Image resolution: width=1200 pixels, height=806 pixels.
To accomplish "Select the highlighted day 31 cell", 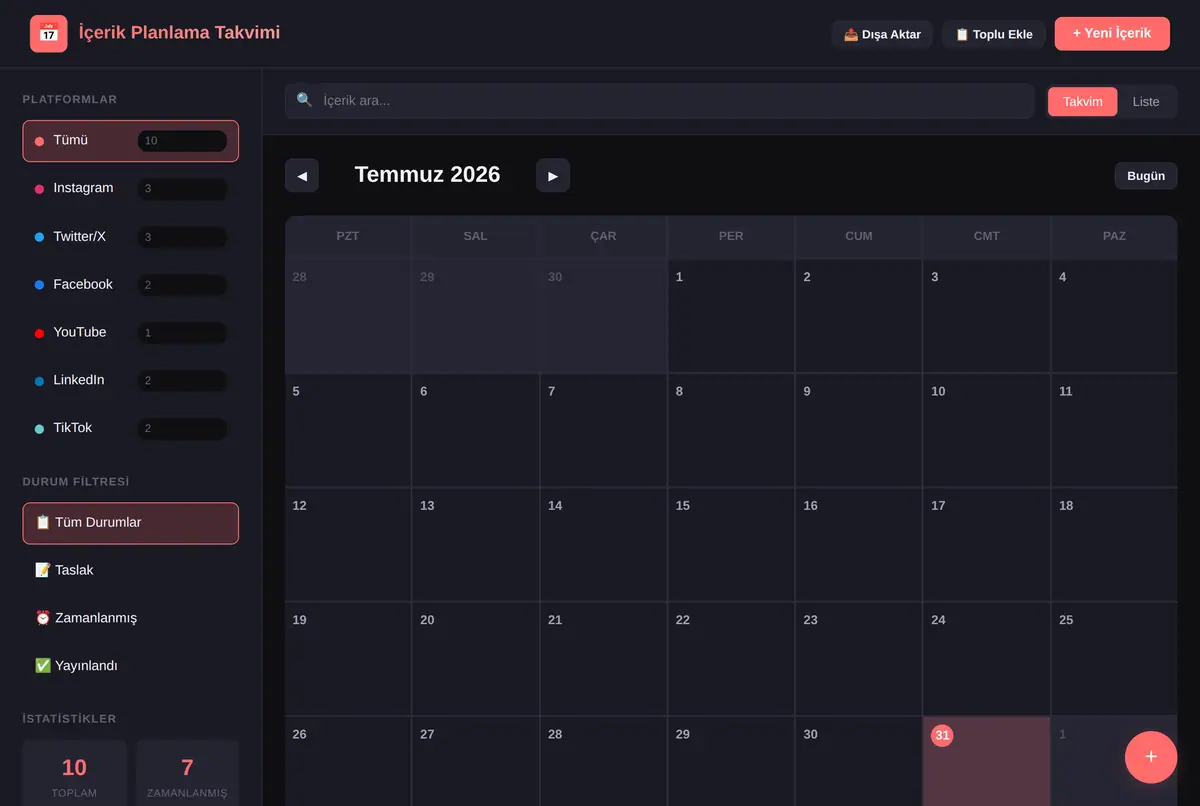I will point(986,761).
